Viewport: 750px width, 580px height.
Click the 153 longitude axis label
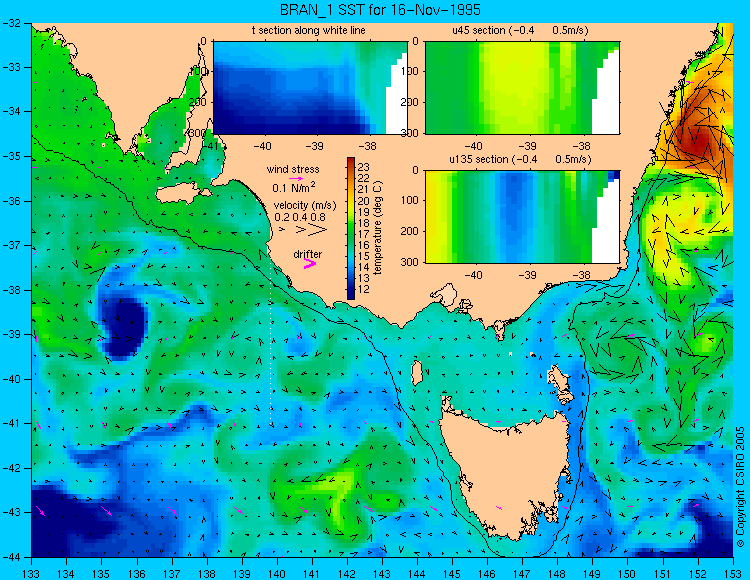(x=732, y=574)
